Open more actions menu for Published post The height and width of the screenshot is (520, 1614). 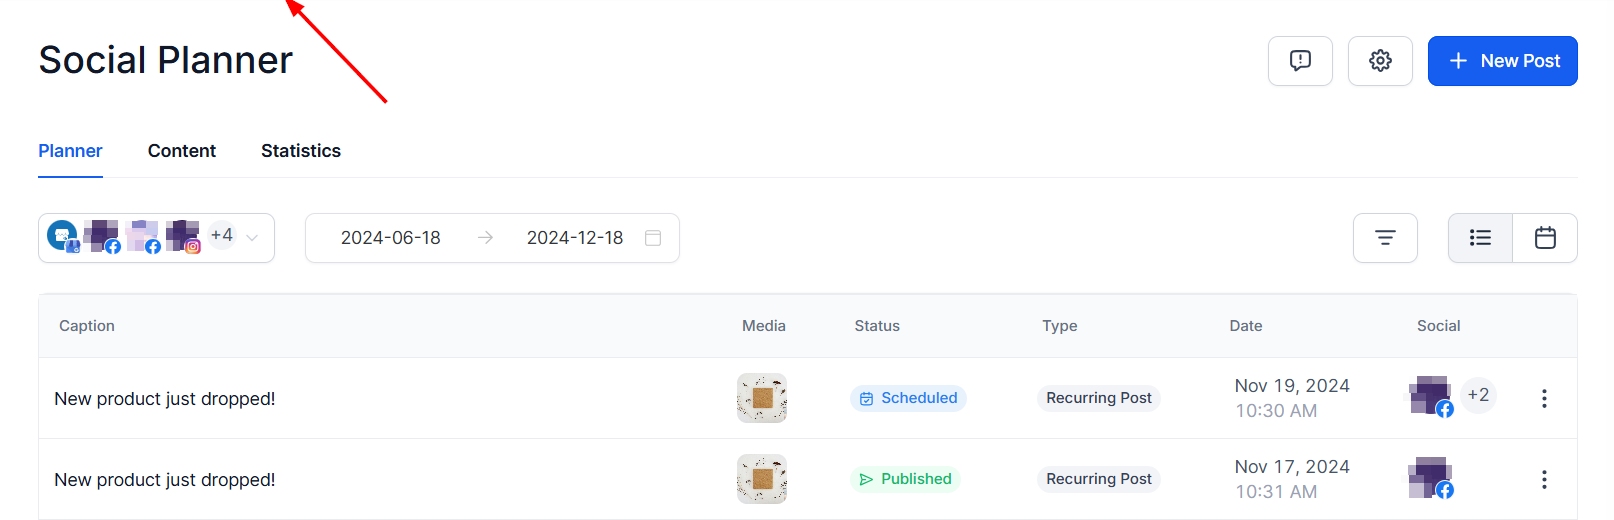click(x=1544, y=479)
